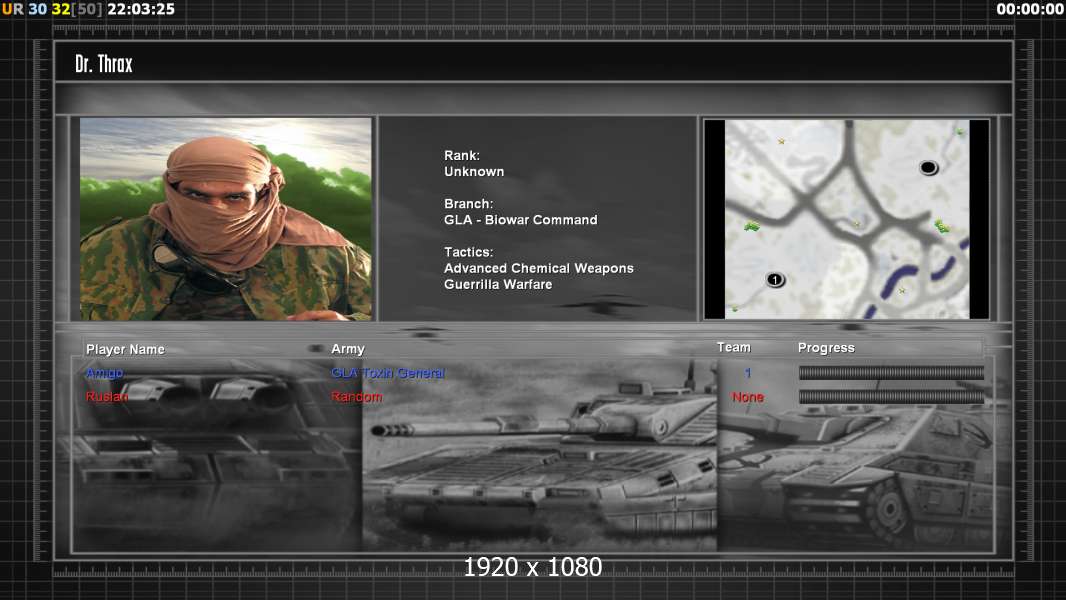Click the Branch label

[468, 203]
